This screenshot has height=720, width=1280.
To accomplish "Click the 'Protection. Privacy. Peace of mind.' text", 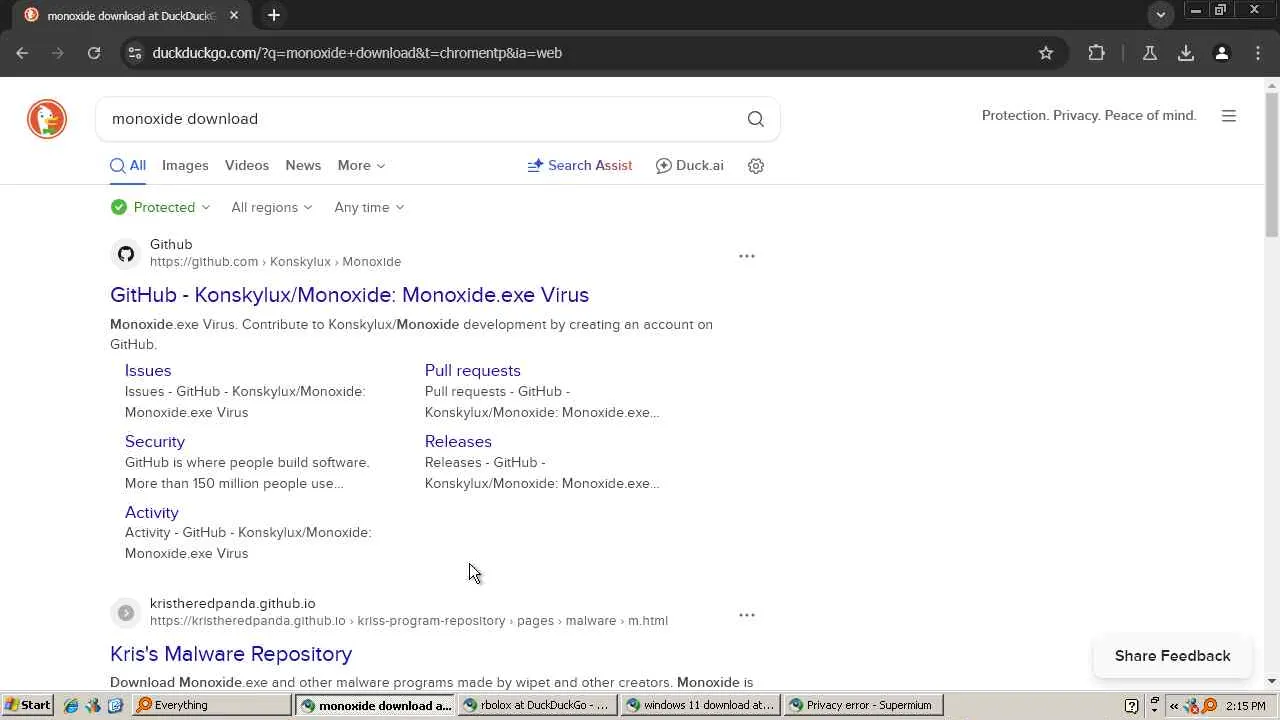I will (1089, 116).
